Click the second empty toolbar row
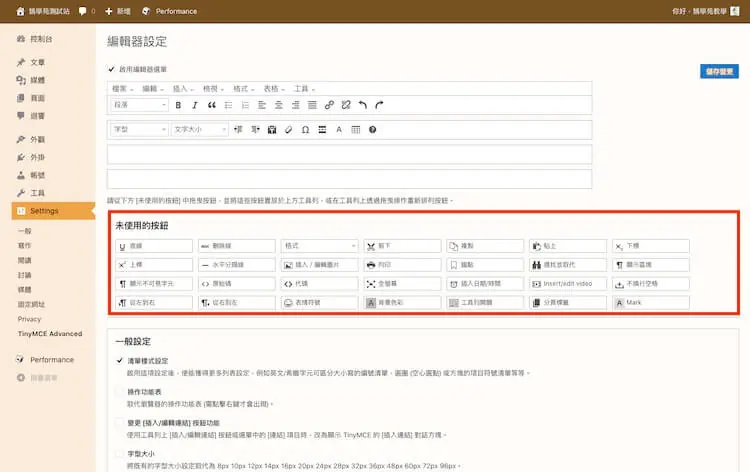750x472 pixels. click(349, 179)
